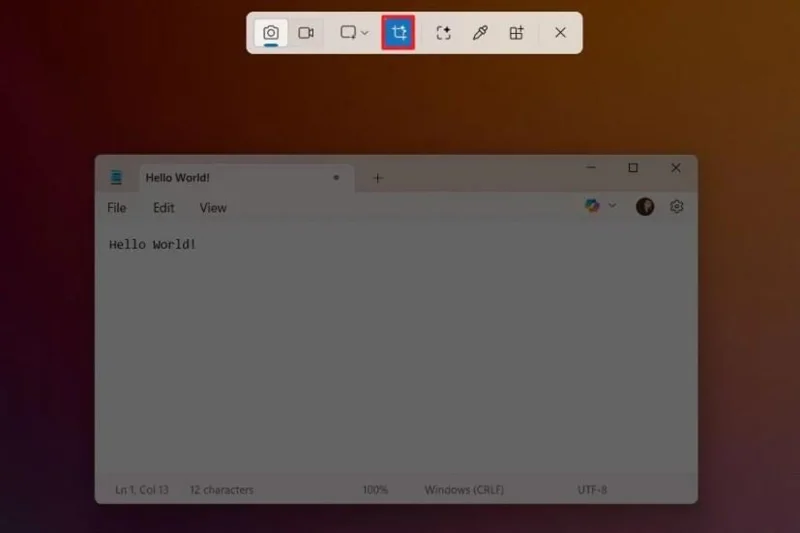Open the 100% zoom status entry

375,490
